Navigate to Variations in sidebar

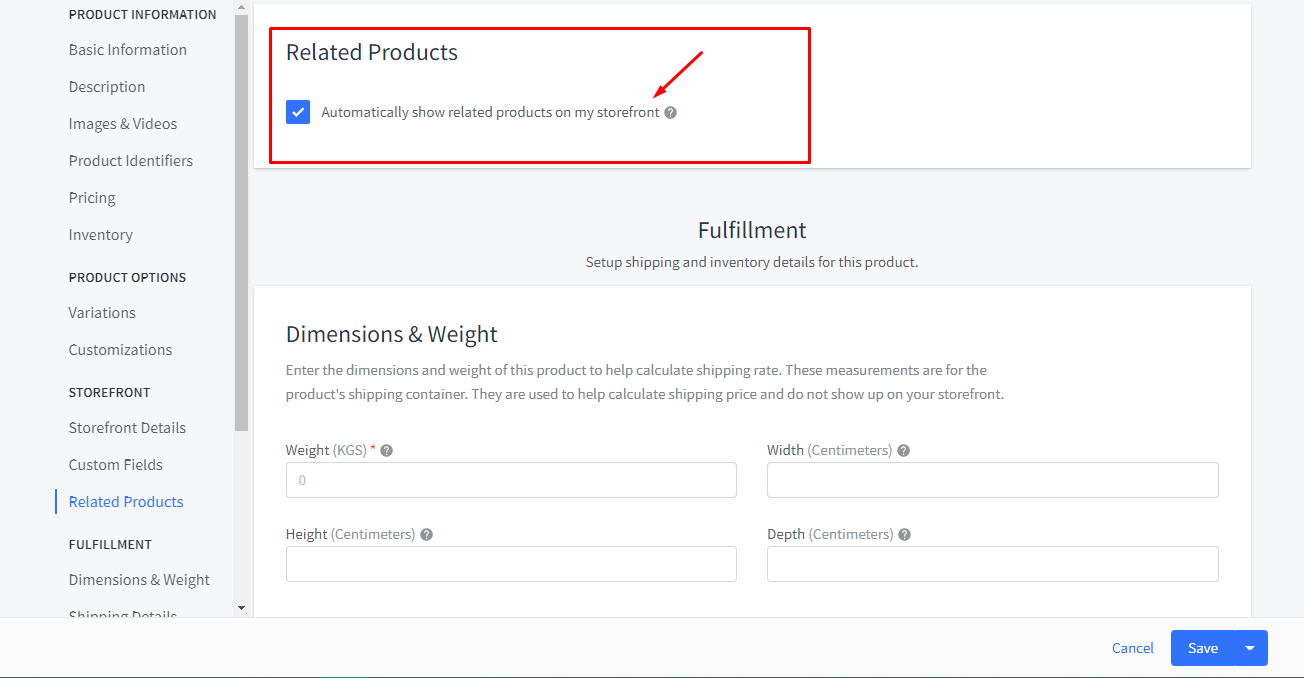pos(102,313)
